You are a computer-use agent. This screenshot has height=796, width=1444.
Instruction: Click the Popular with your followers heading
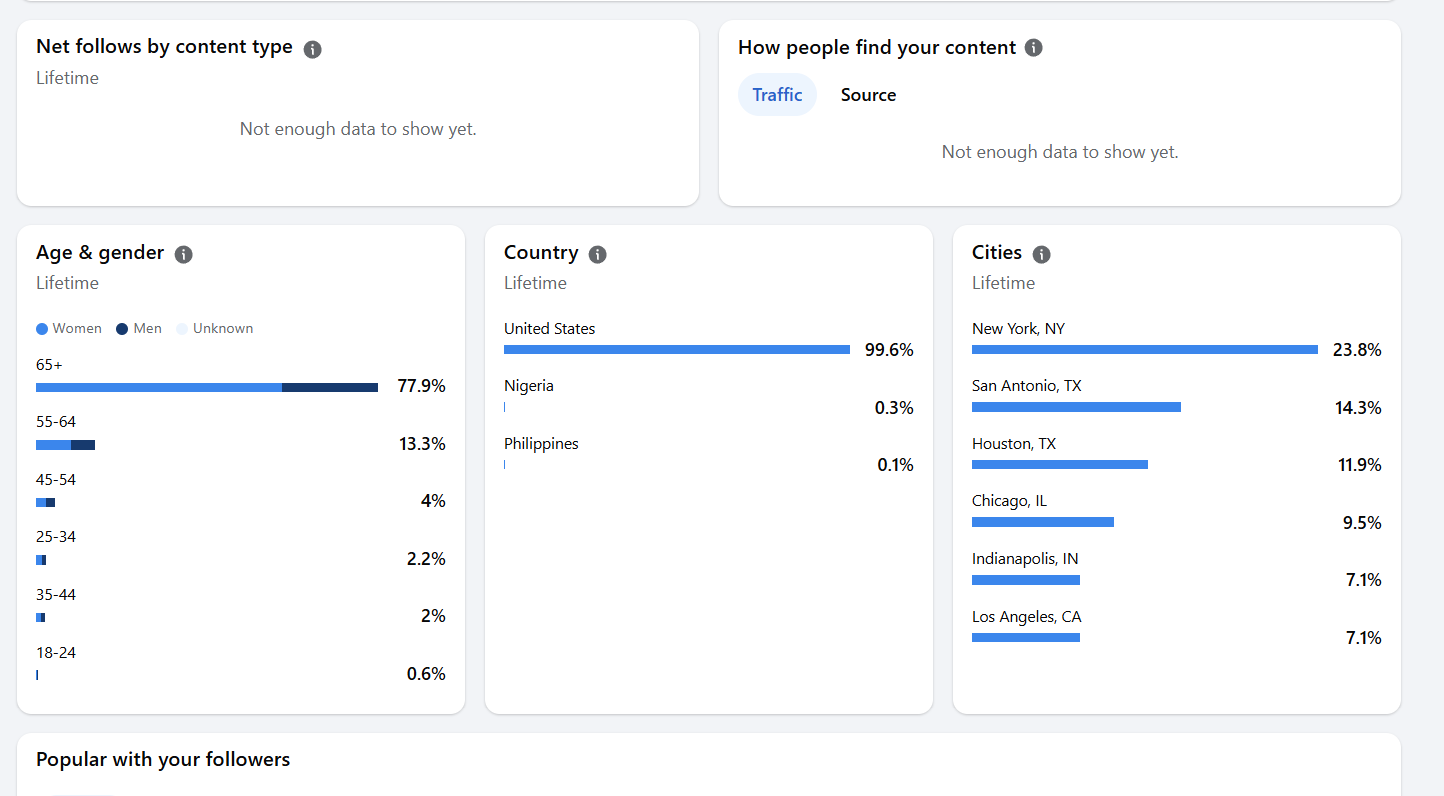(163, 760)
